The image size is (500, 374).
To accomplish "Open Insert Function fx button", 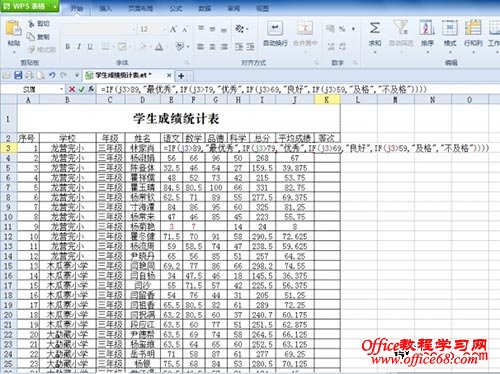I will pos(91,89).
